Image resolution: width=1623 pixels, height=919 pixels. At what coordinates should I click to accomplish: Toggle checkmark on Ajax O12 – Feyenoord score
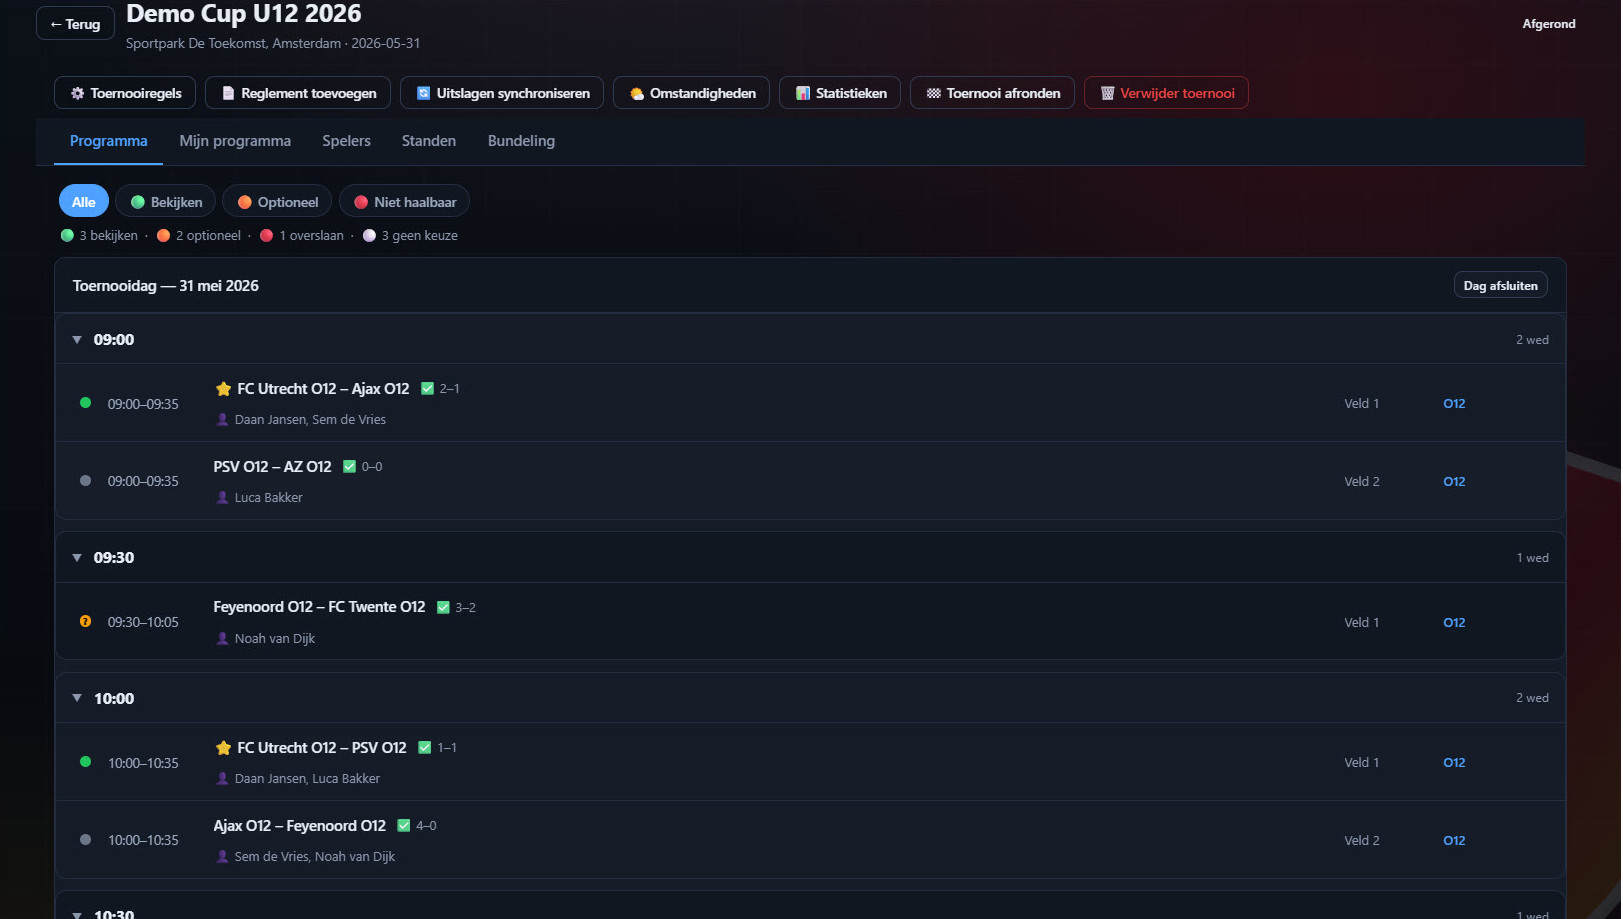click(x=403, y=826)
